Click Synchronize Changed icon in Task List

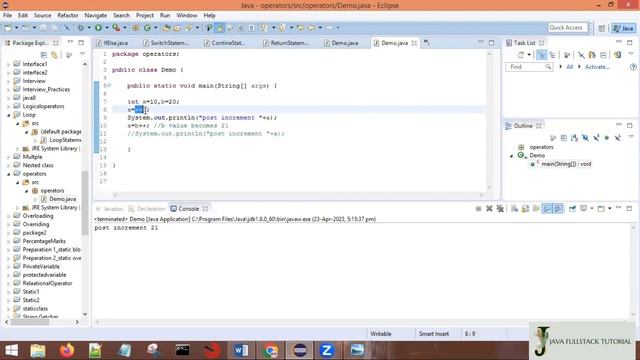point(618,55)
